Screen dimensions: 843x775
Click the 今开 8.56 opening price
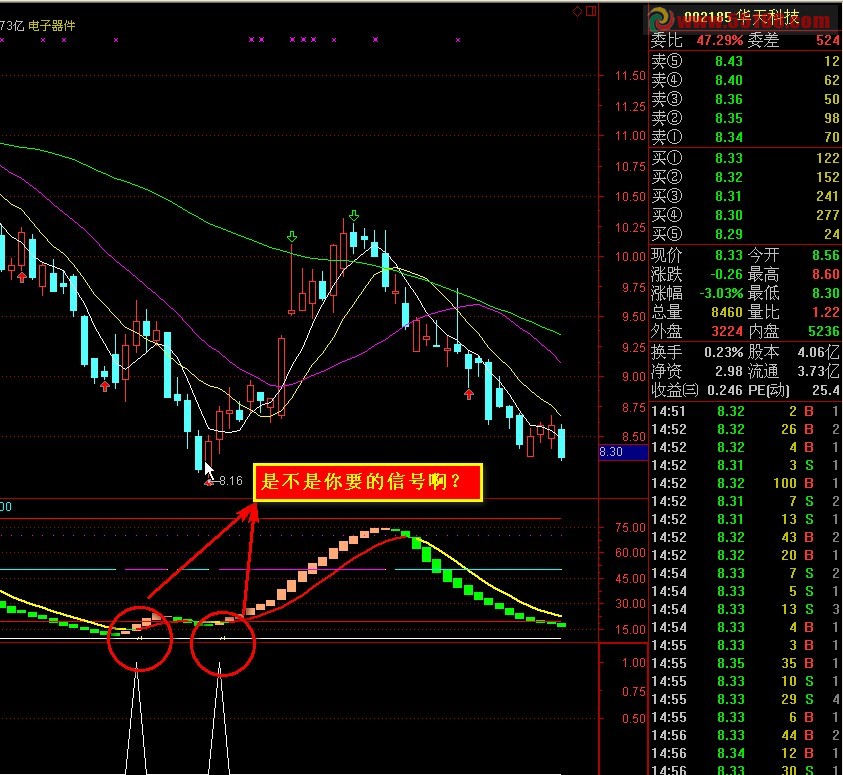click(x=826, y=255)
